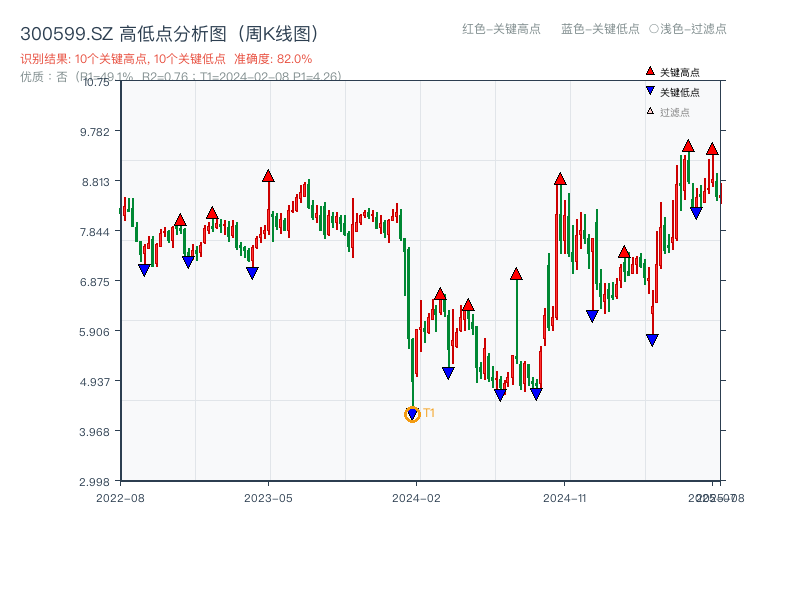The width and height of the screenshot is (800, 600).
Task: Click the 2022-08 x-axis date label
Action: 120,497
